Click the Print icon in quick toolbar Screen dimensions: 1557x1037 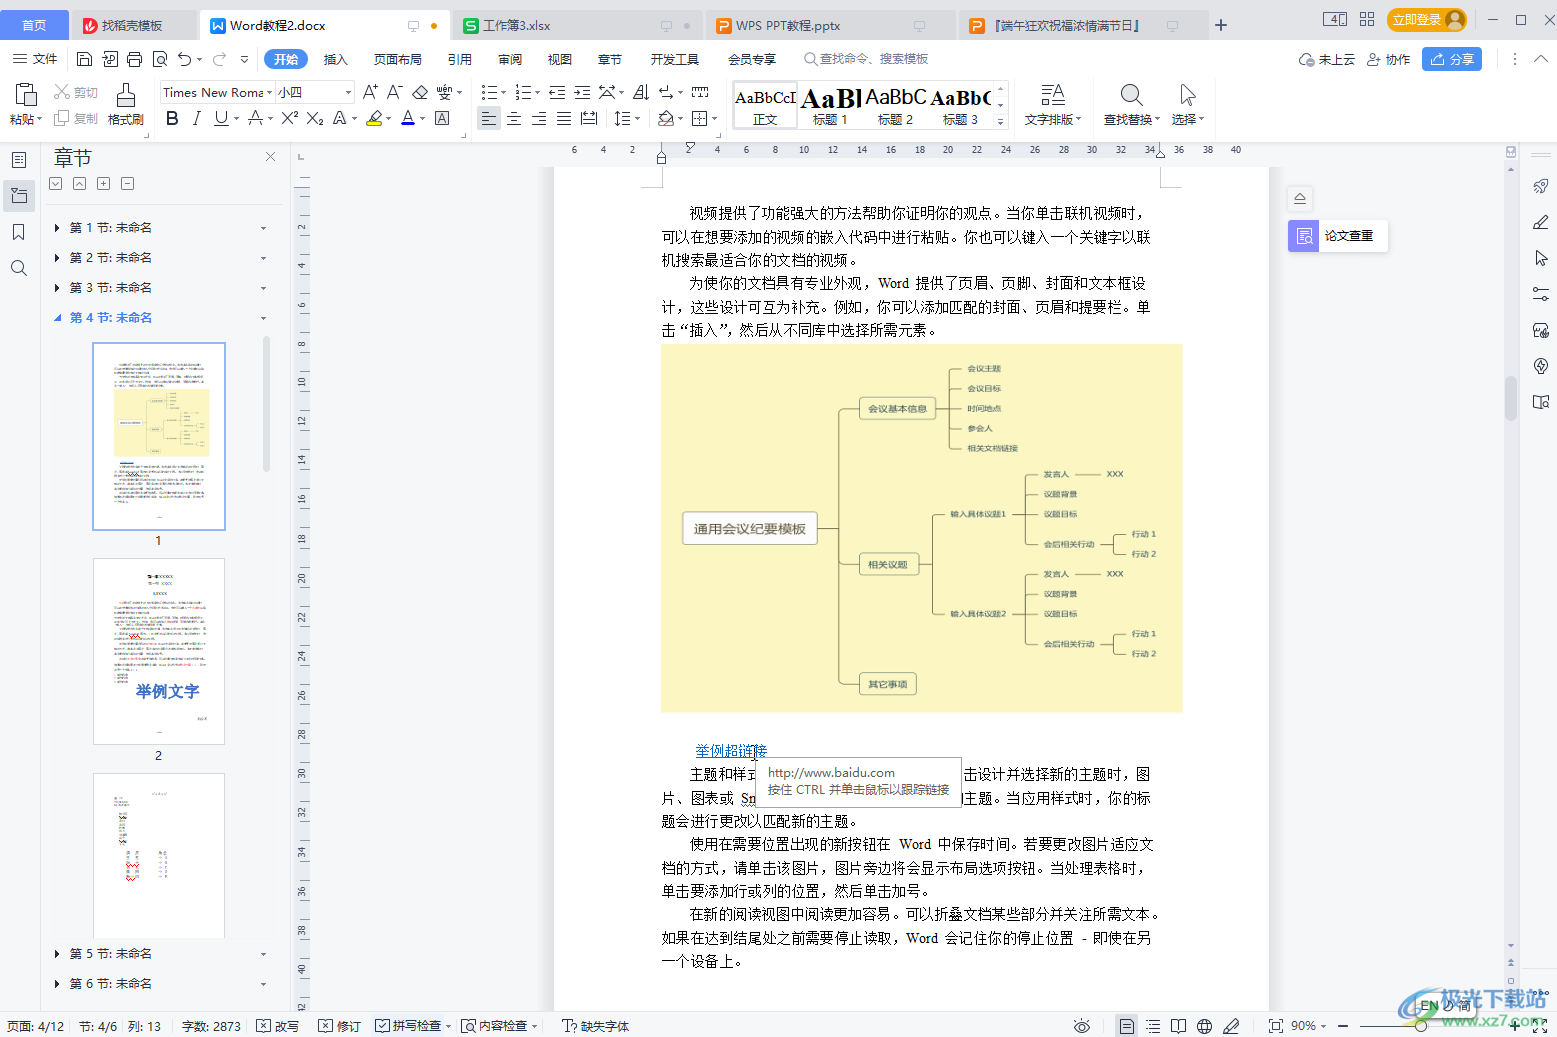(x=135, y=59)
